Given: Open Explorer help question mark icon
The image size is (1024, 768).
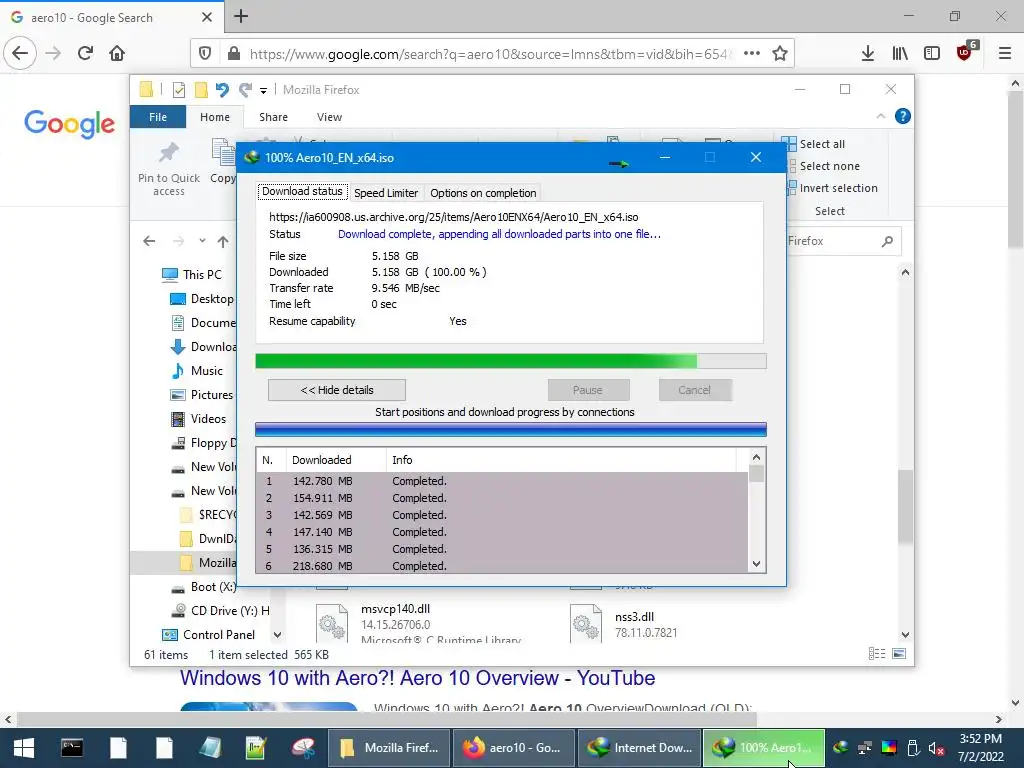Looking at the screenshot, I should click(903, 116).
